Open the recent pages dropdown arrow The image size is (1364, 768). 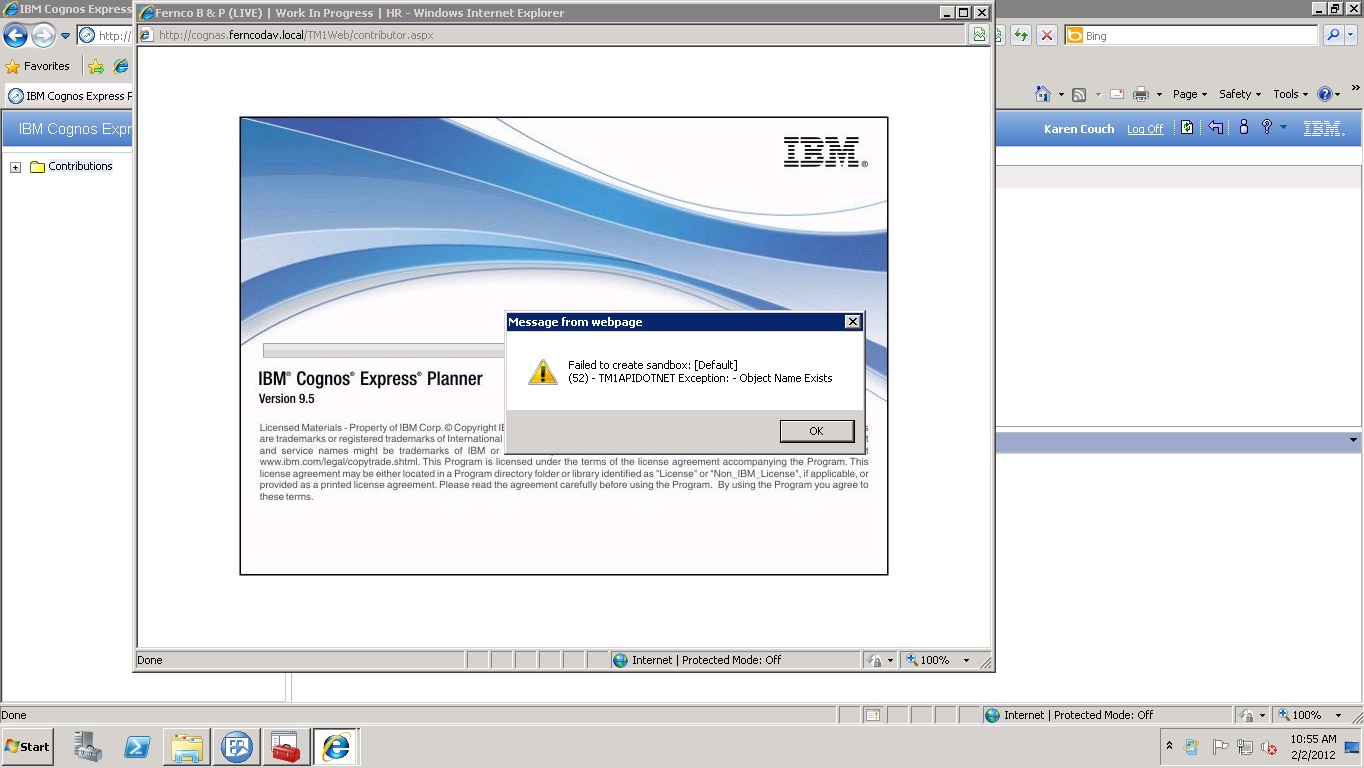tap(66, 36)
